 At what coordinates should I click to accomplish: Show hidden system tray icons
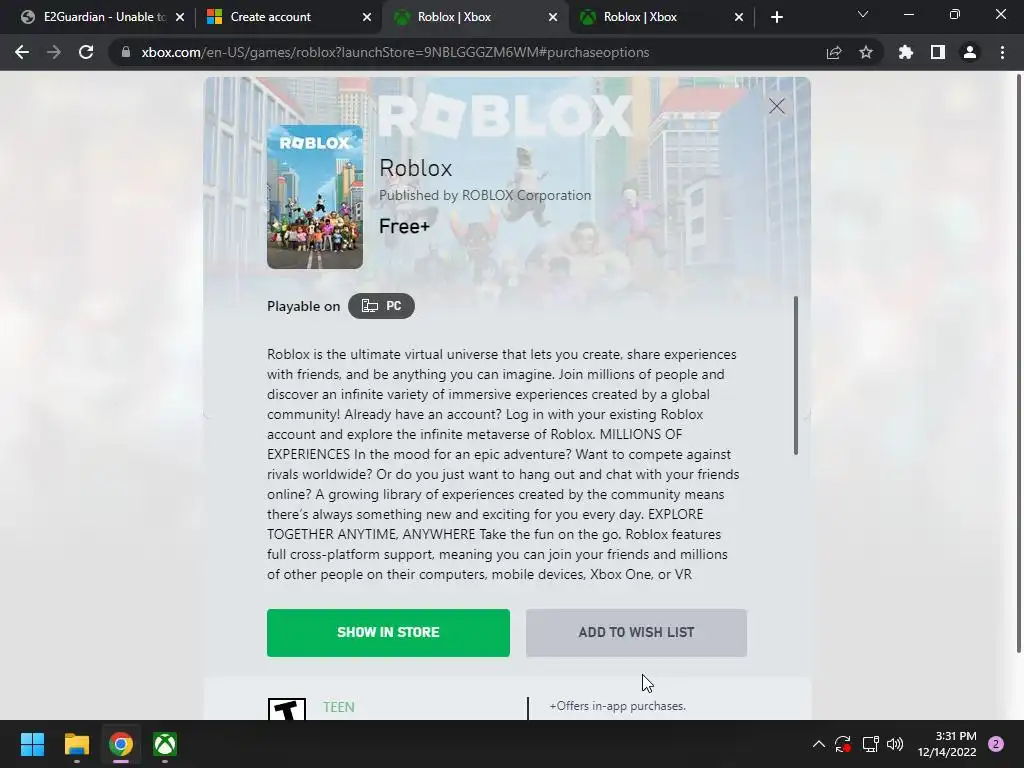click(x=818, y=744)
